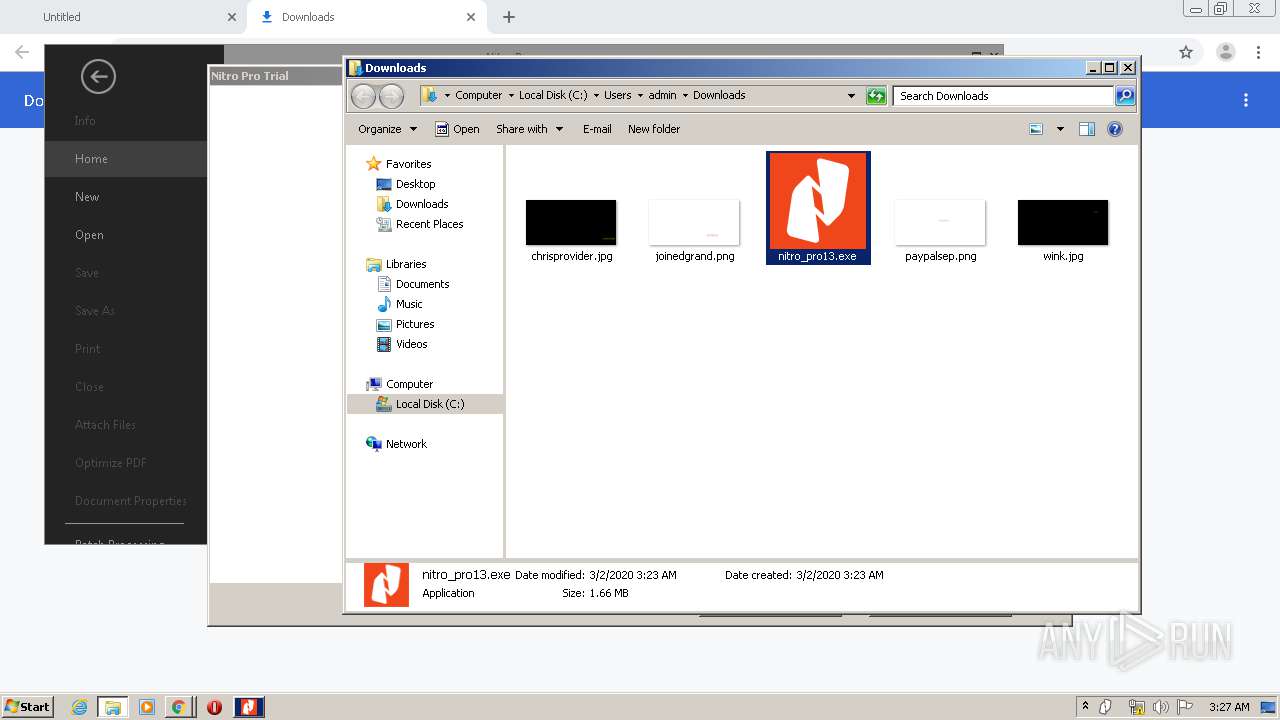Expand the Share with menu
Viewport: 1280px width, 720px height.
point(529,129)
